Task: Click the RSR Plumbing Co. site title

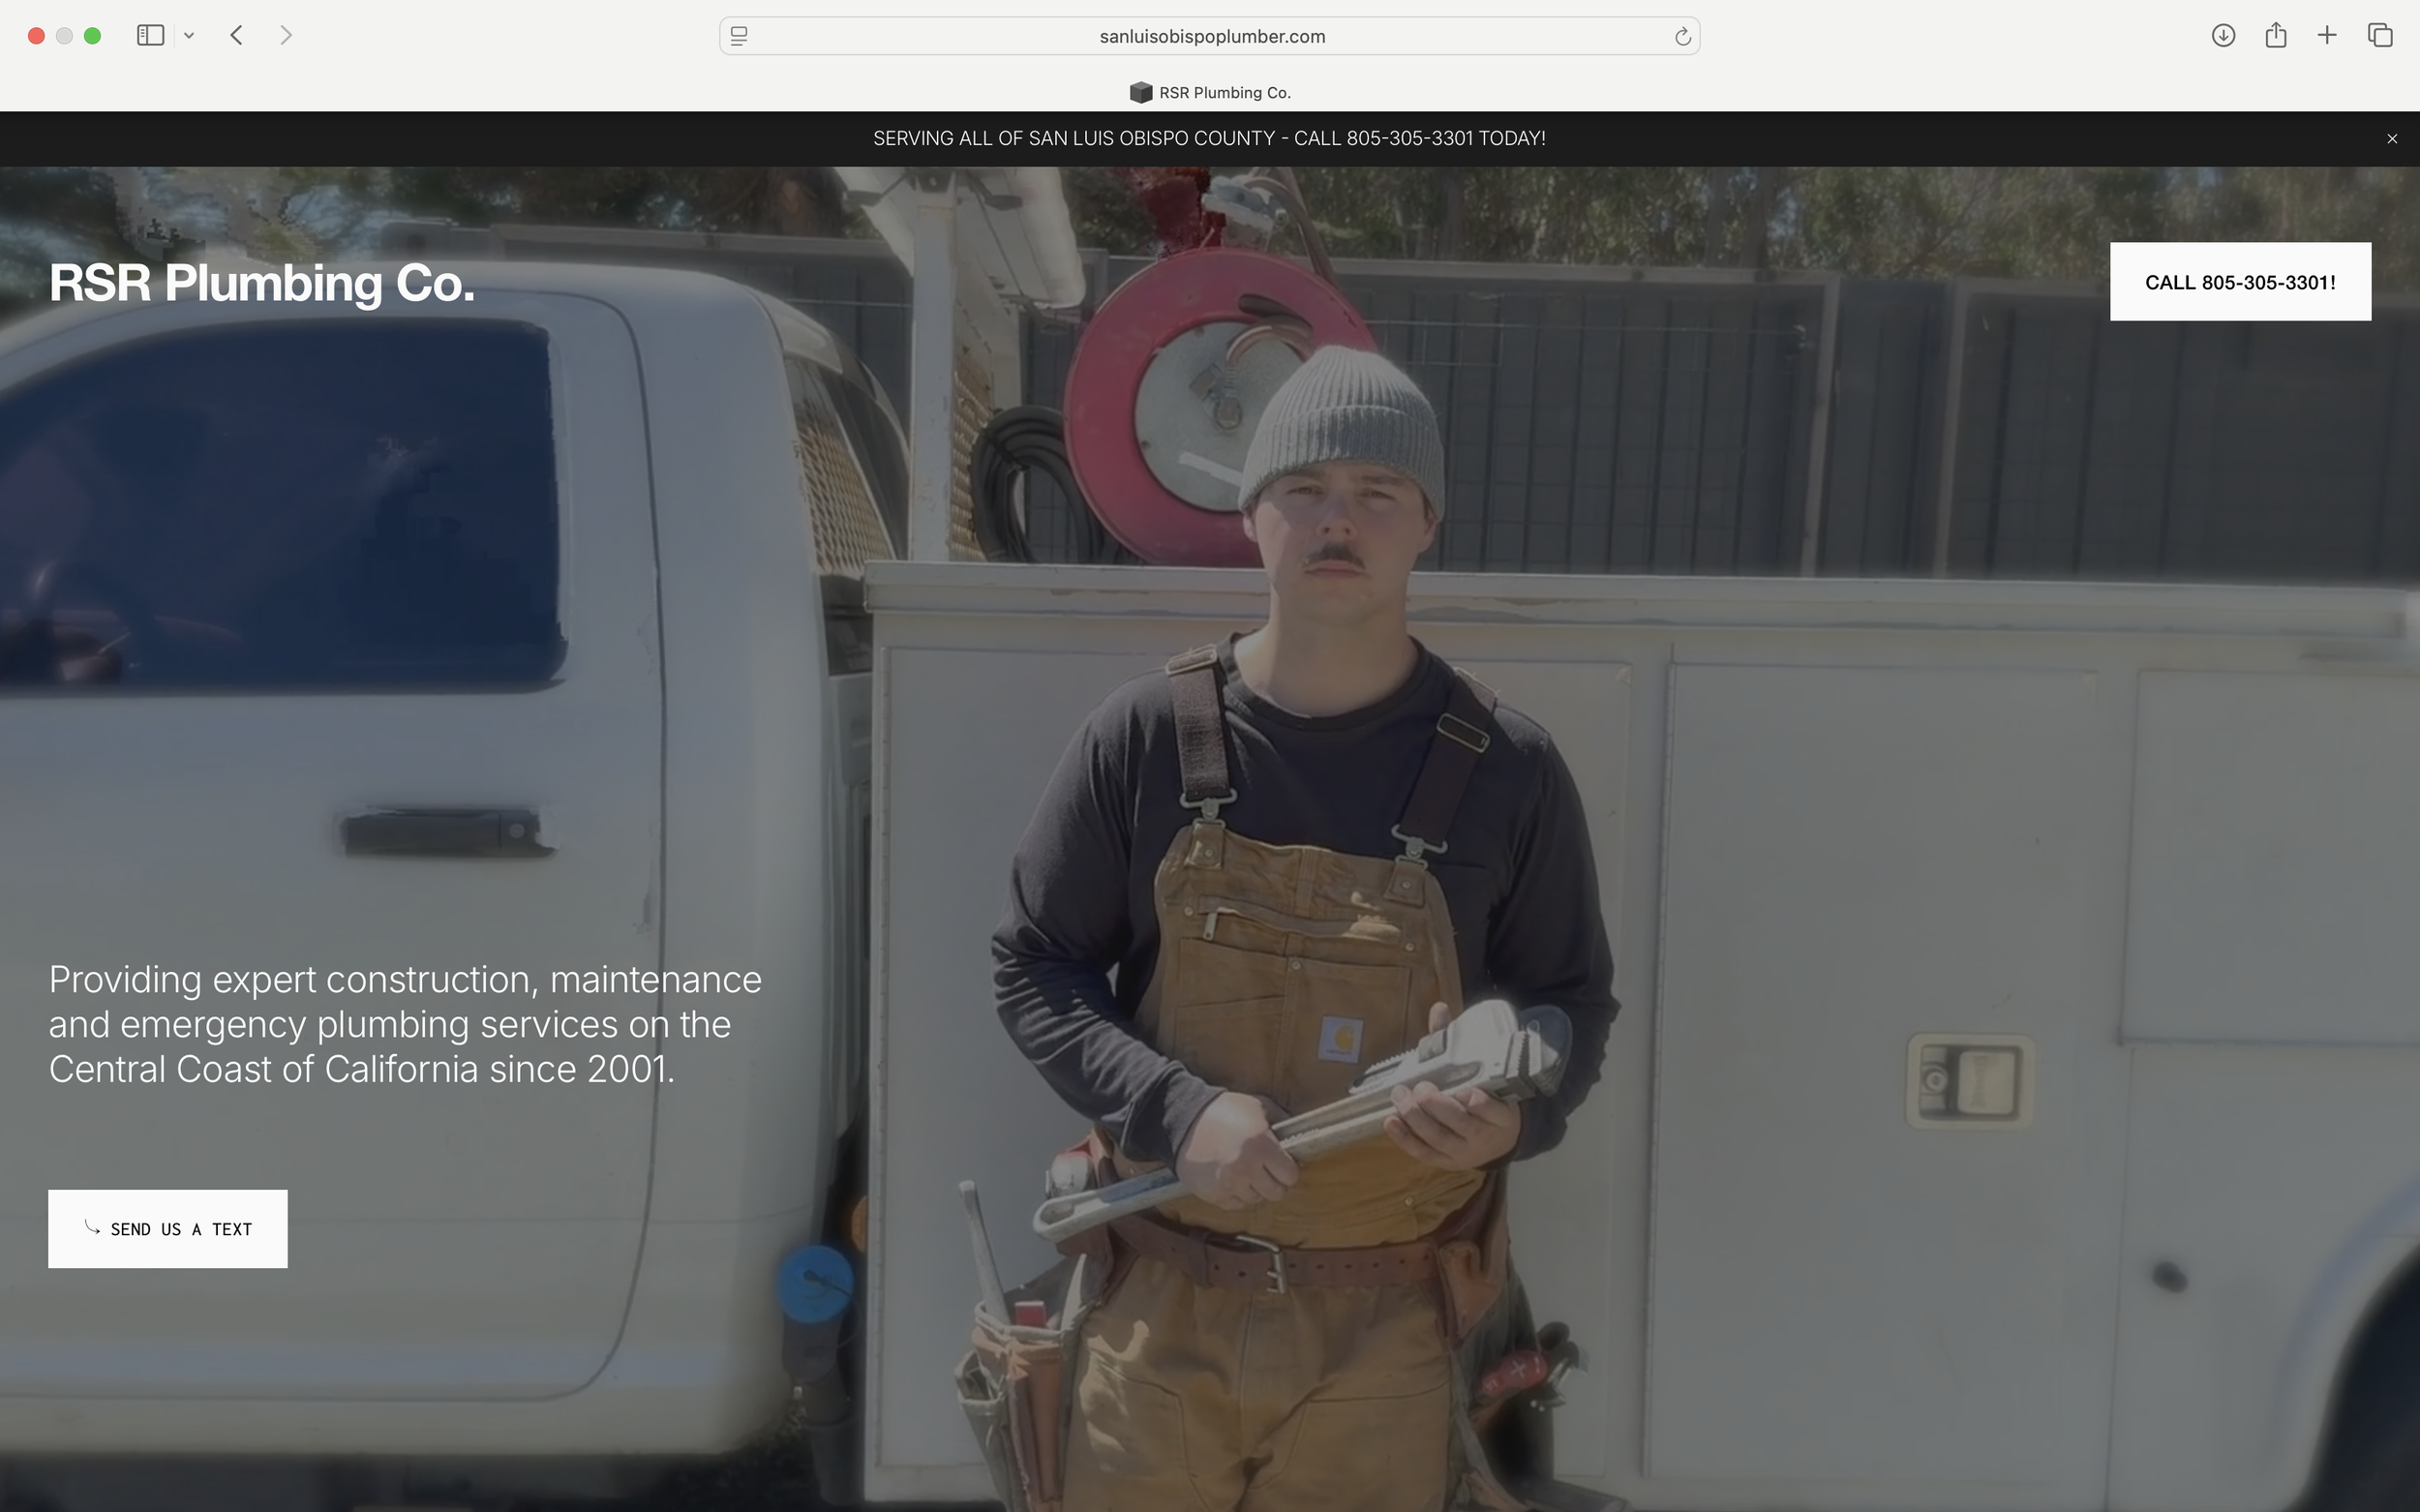Action: (x=262, y=283)
